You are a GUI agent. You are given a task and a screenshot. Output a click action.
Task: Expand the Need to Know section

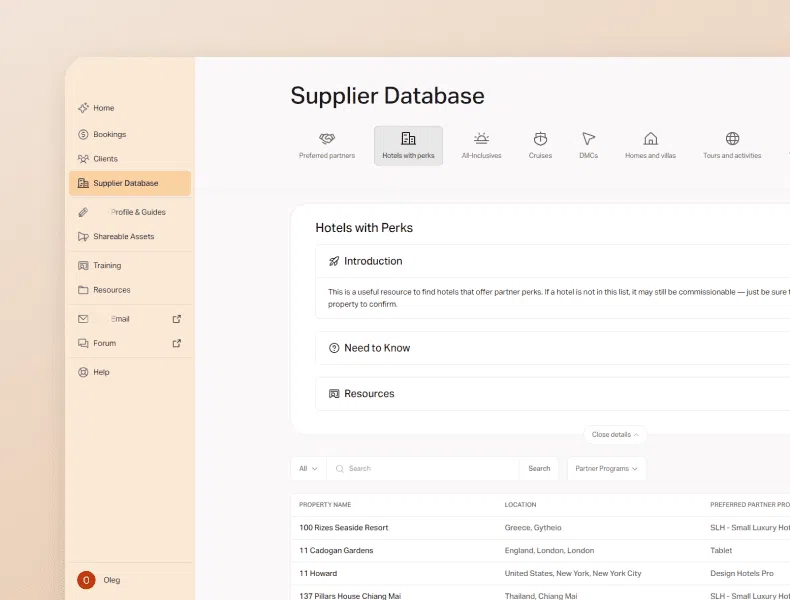click(x=553, y=348)
